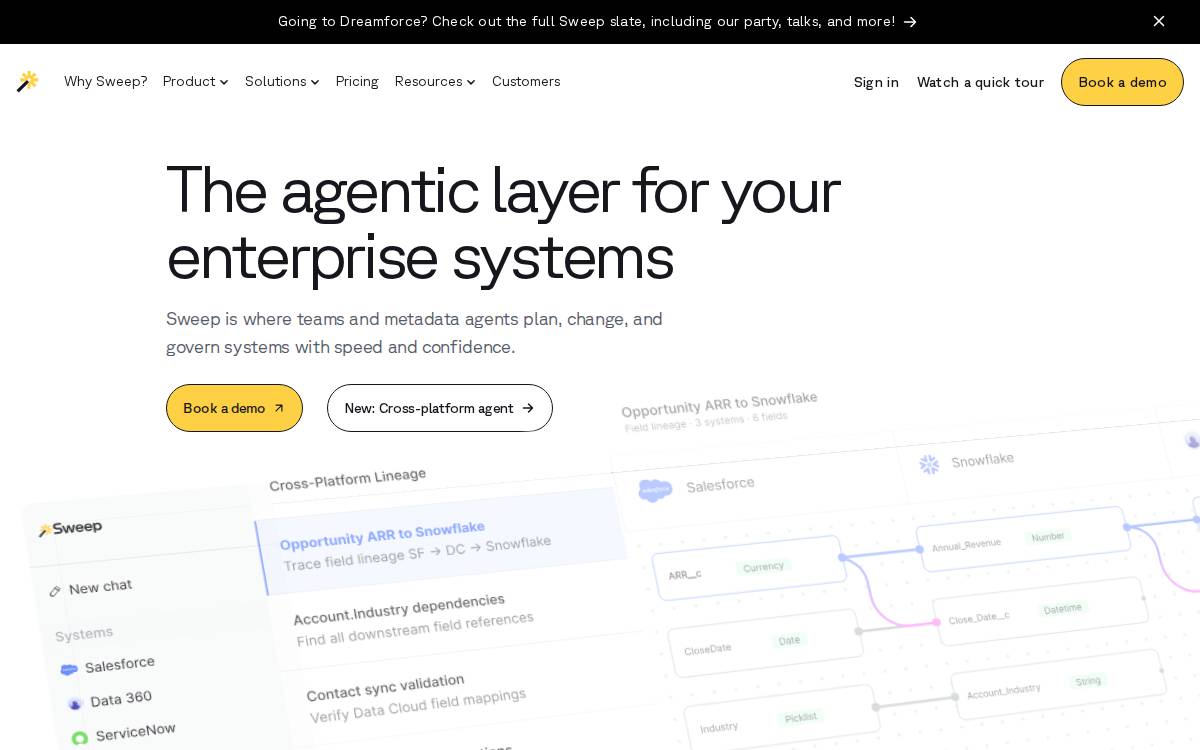Select Salesforce cloud icon in Systems list
The width and height of the screenshot is (1200, 750).
(x=69, y=670)
